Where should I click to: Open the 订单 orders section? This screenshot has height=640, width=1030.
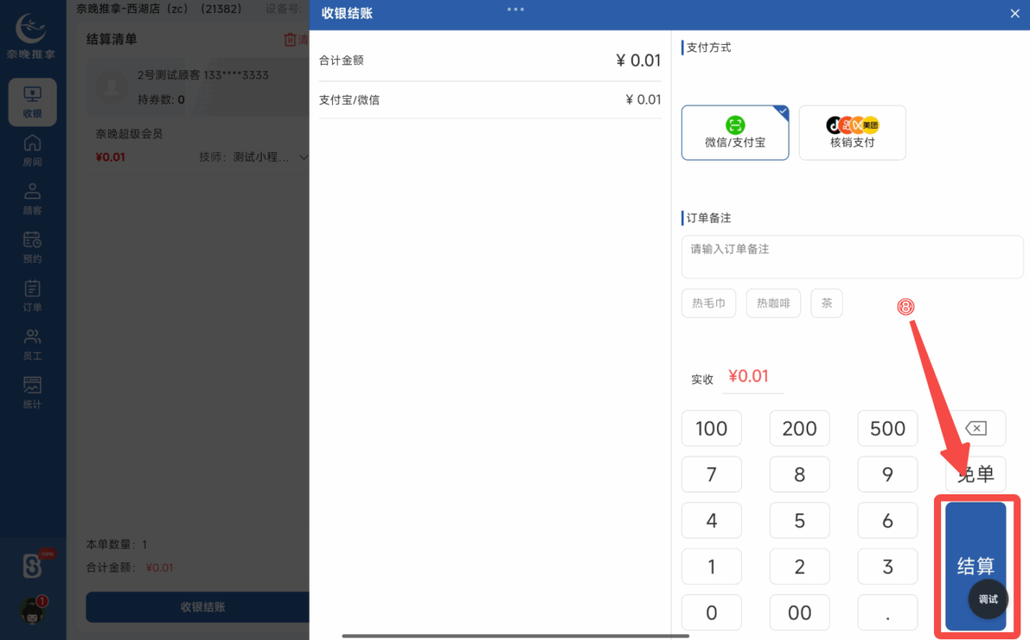33,294
